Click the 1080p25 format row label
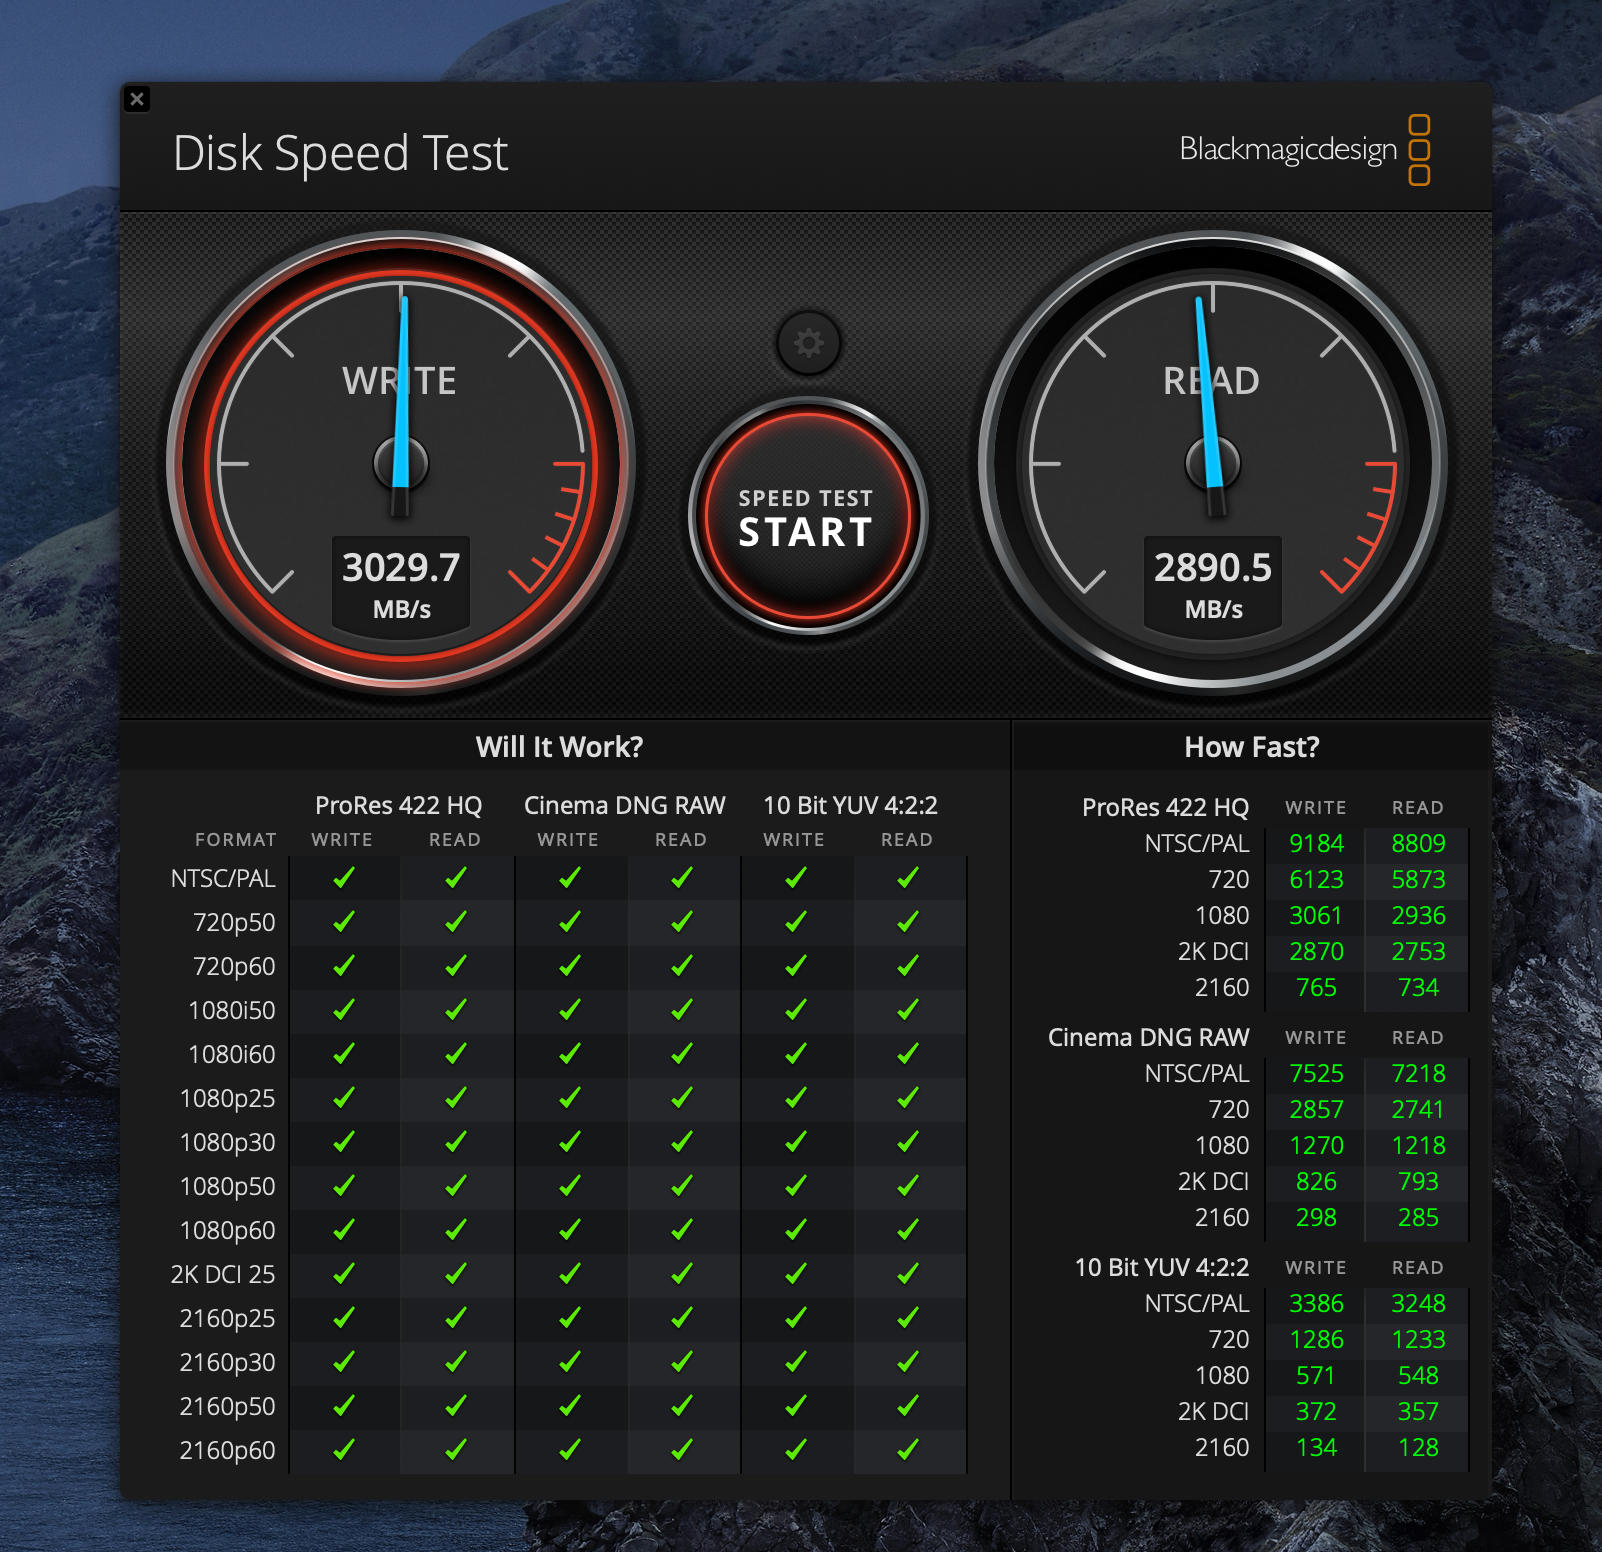Screen dimensions: 1602x1552 [228, 1098]
